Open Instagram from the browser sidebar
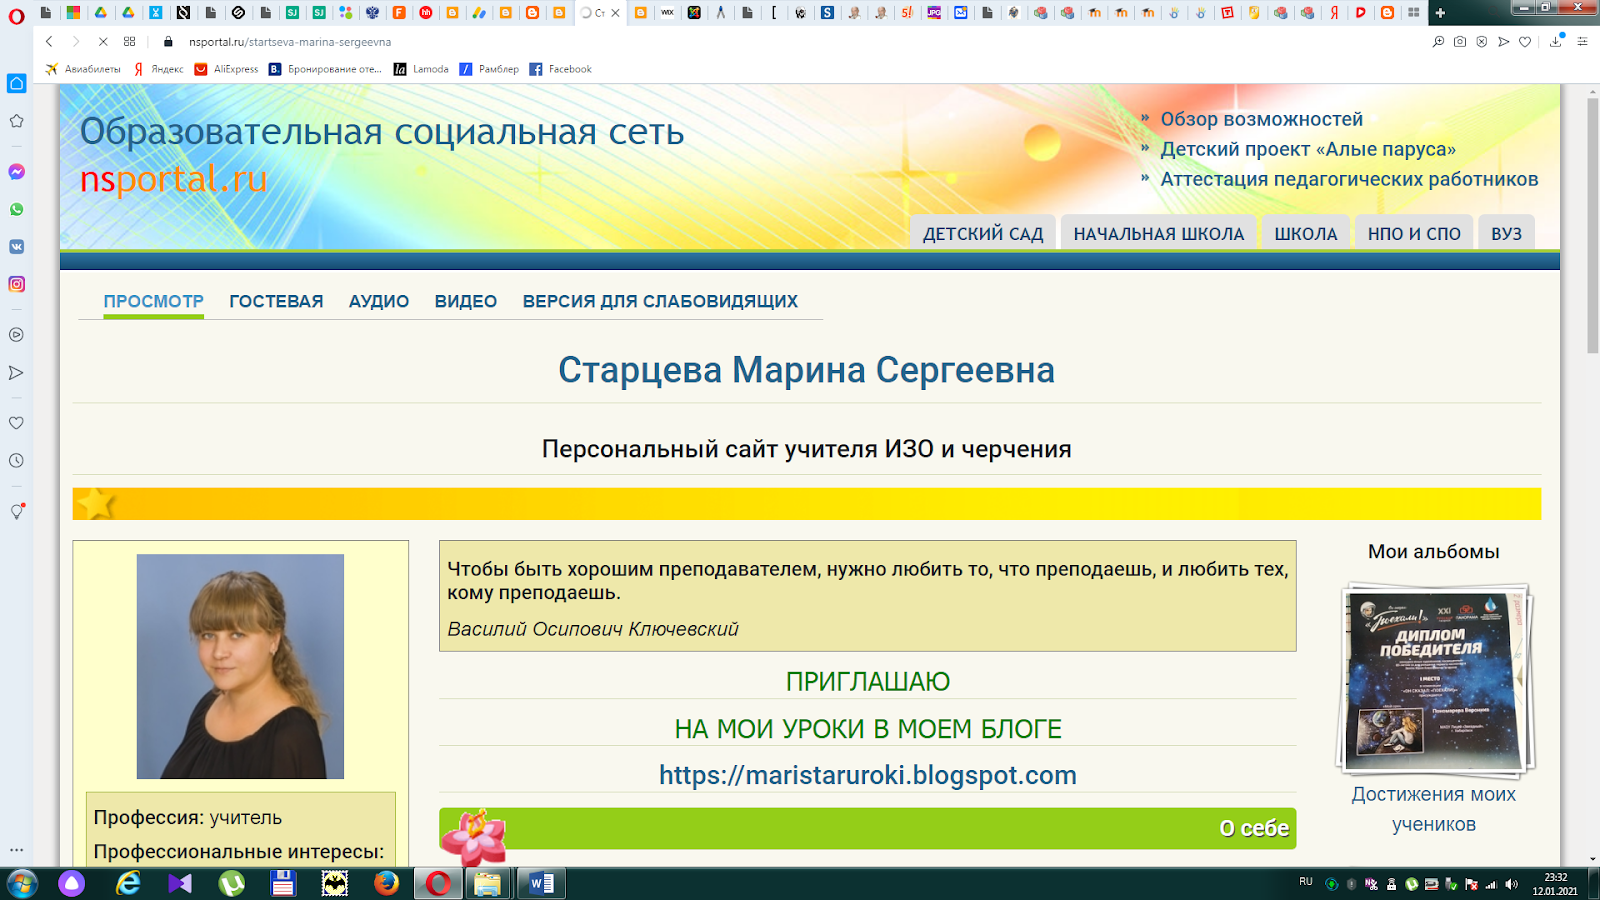Viewport: 1600px width, 900px height. coord(15,284)
